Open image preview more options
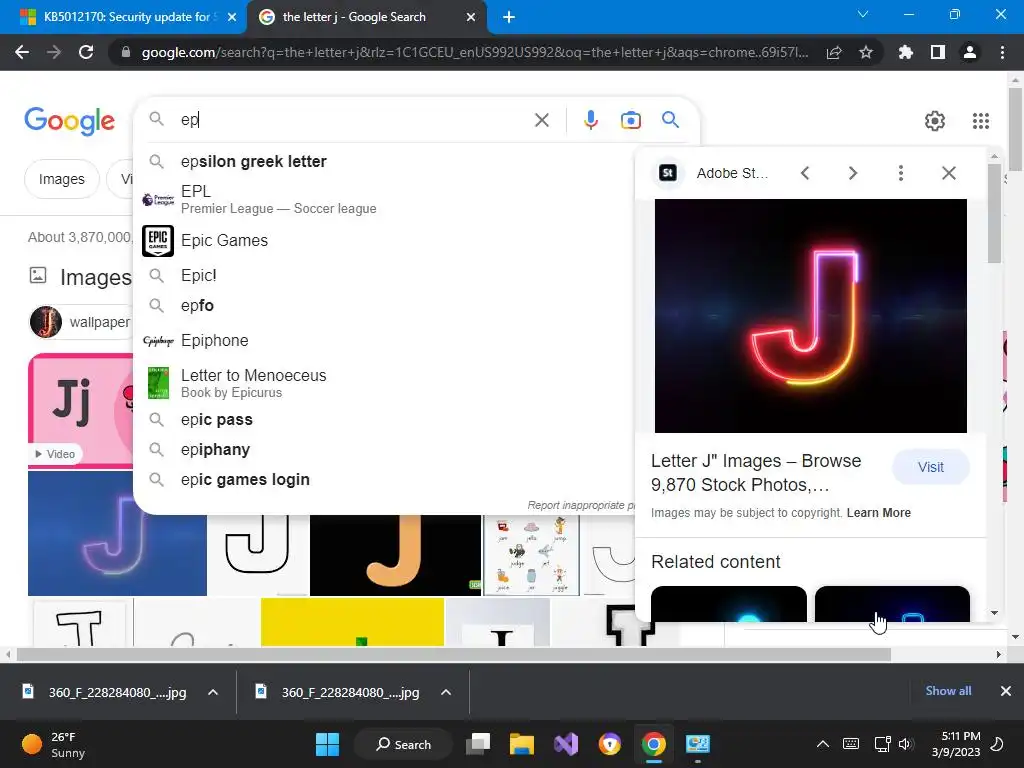The height and width of the screenshot is (768, 1024). point(901,173)
